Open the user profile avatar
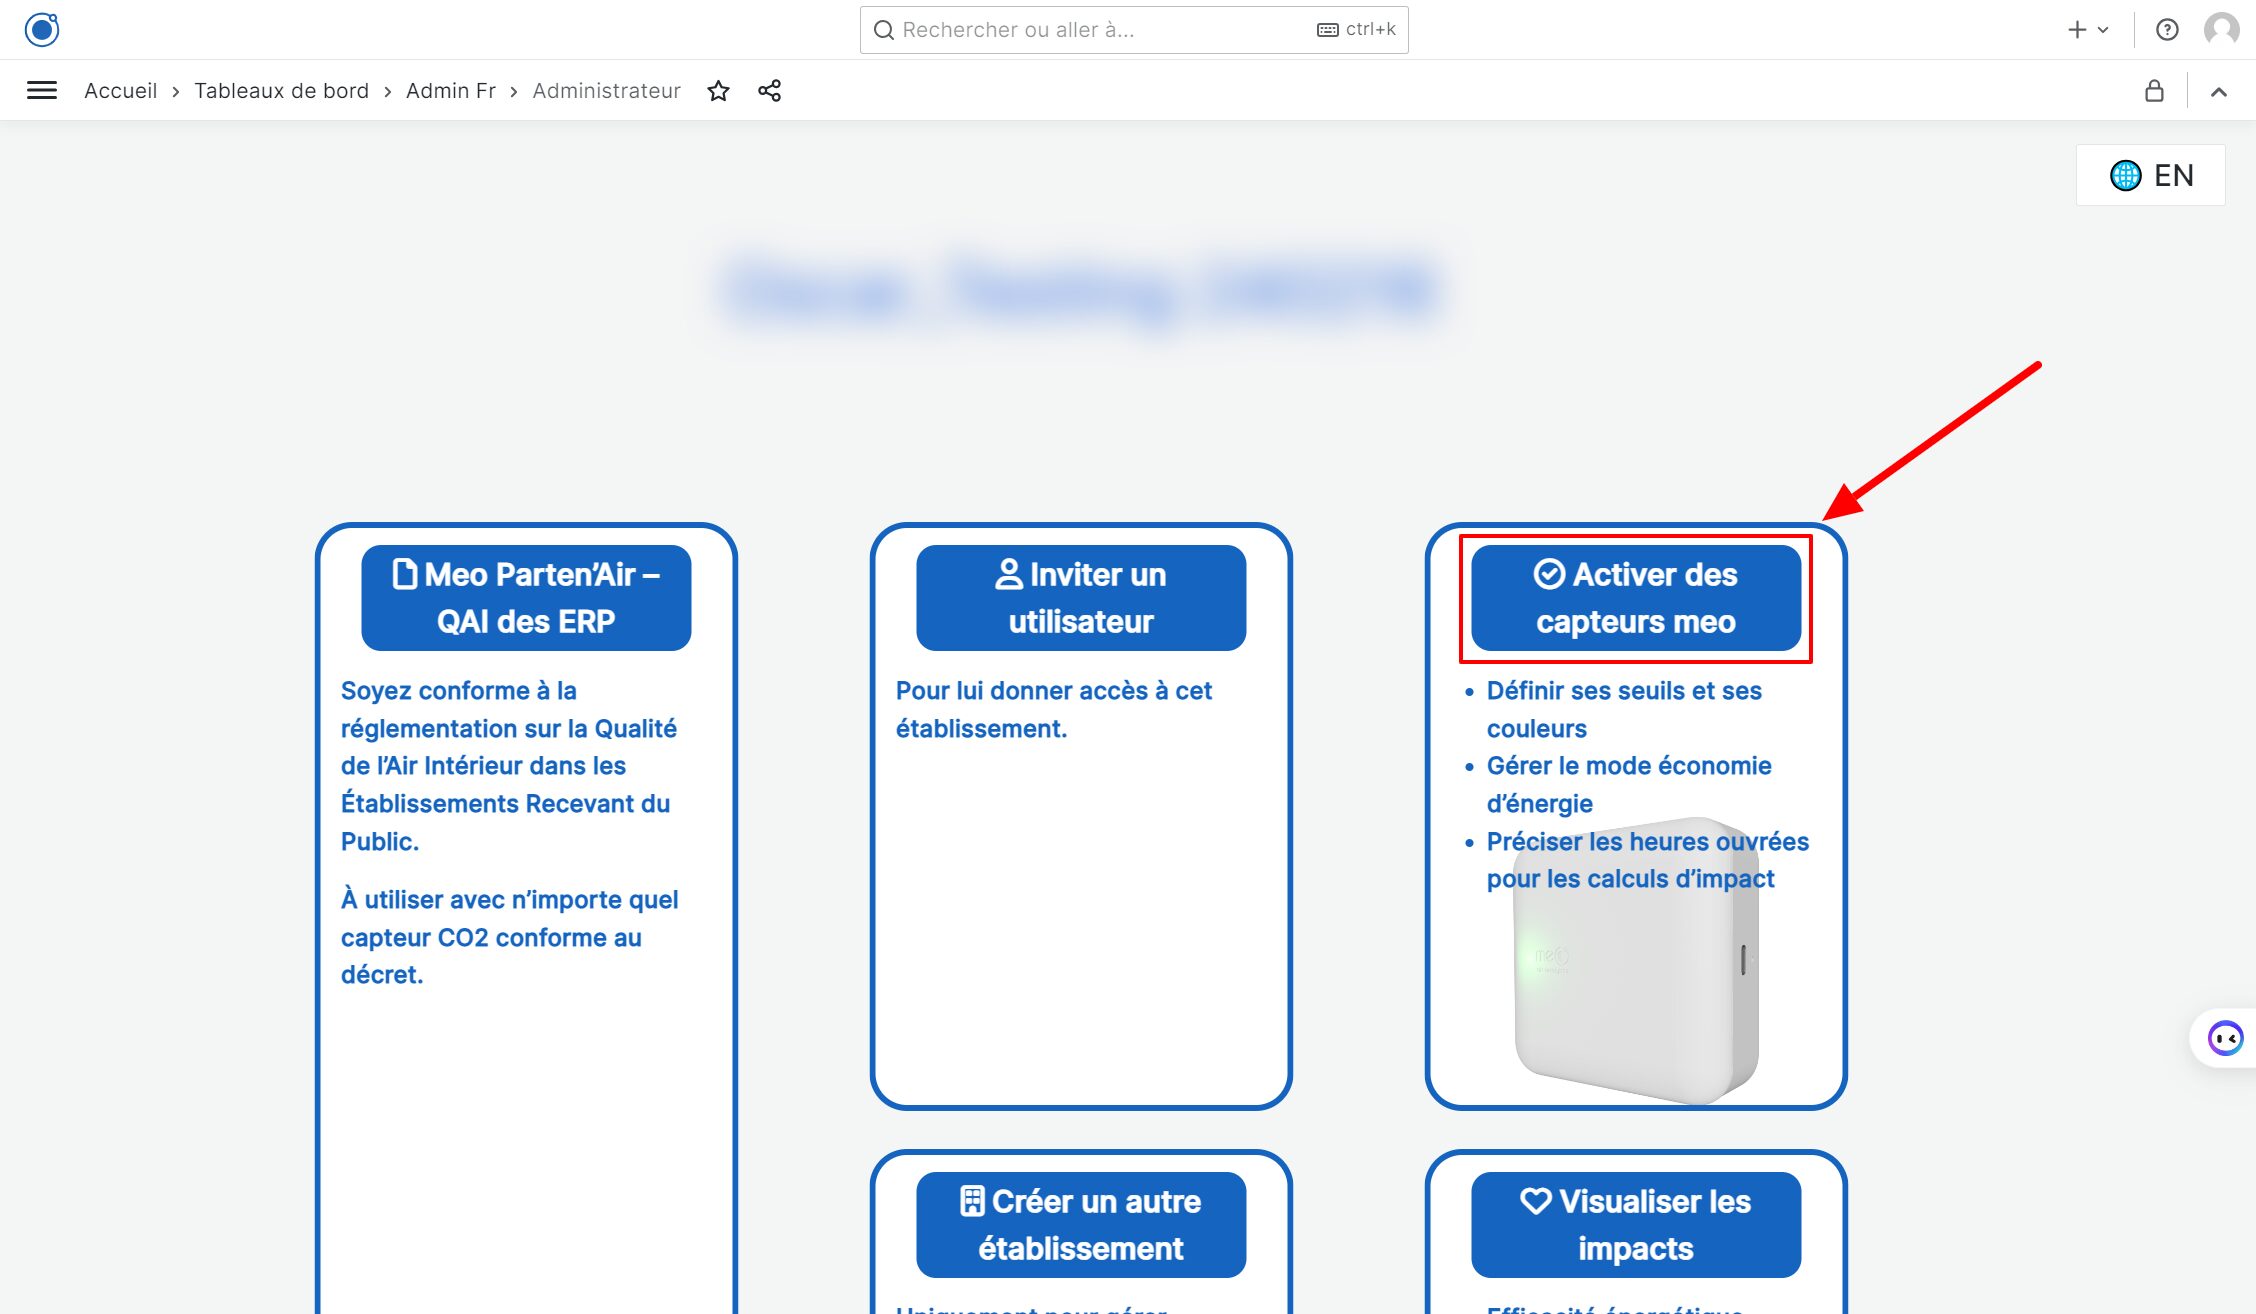The width and height of the screenshot is (2256, 1314). point(2222,29)
